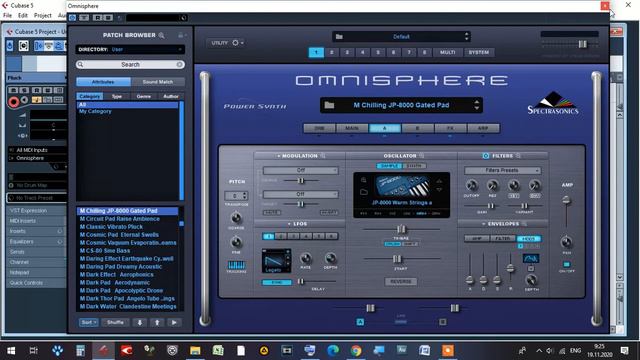The height and width of the screenshot is (360, 640).
Task: Open the Directory User dropdown
Action: click(x=130, y=49)
